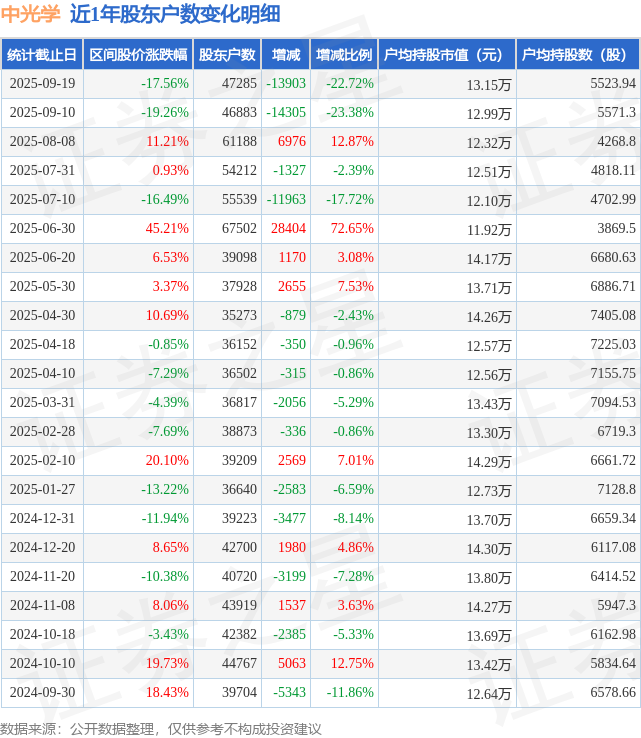This screenshot has width=641, height=738.
Task: Click the 数据来源 footer disclaimer text
Action: [161, 728]
